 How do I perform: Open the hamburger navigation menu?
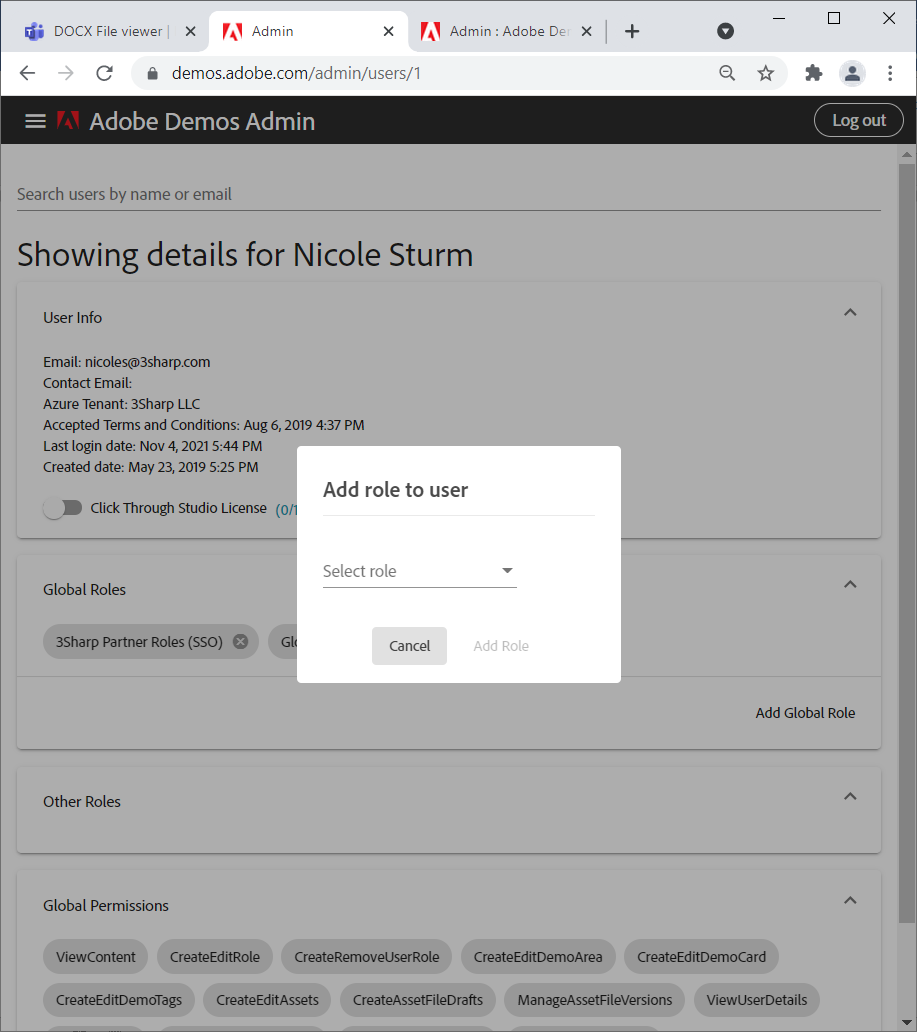click(35, 121)
